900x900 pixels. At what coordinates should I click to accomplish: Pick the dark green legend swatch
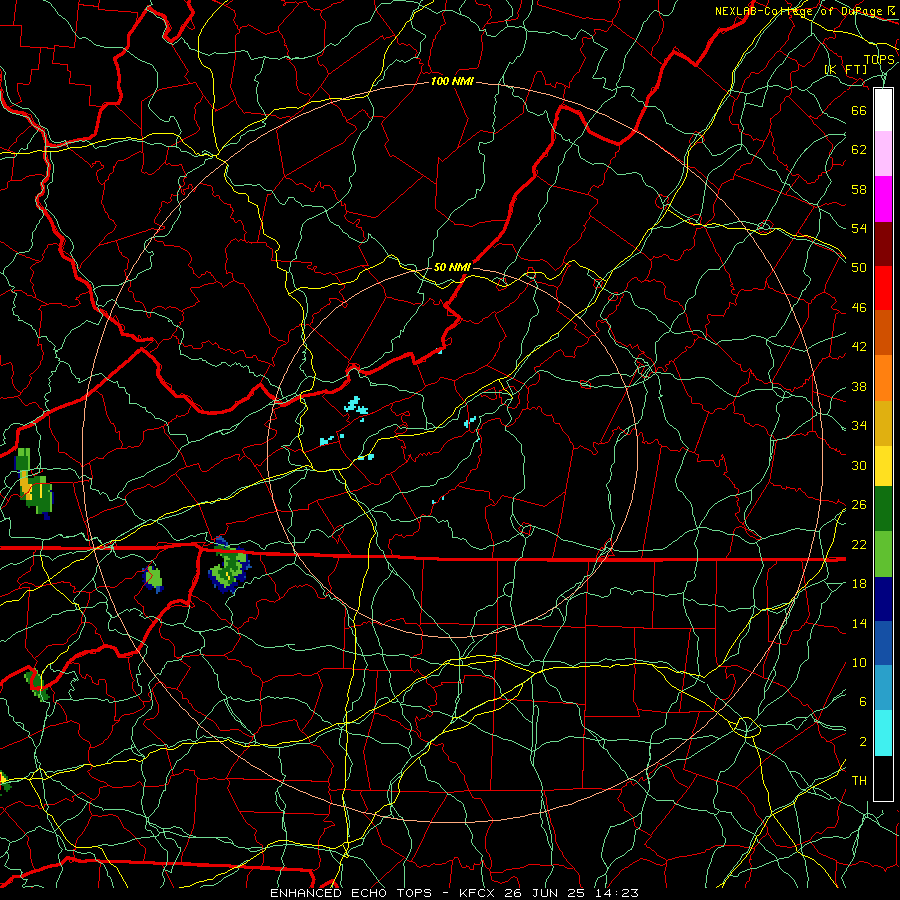coord(883,509)
